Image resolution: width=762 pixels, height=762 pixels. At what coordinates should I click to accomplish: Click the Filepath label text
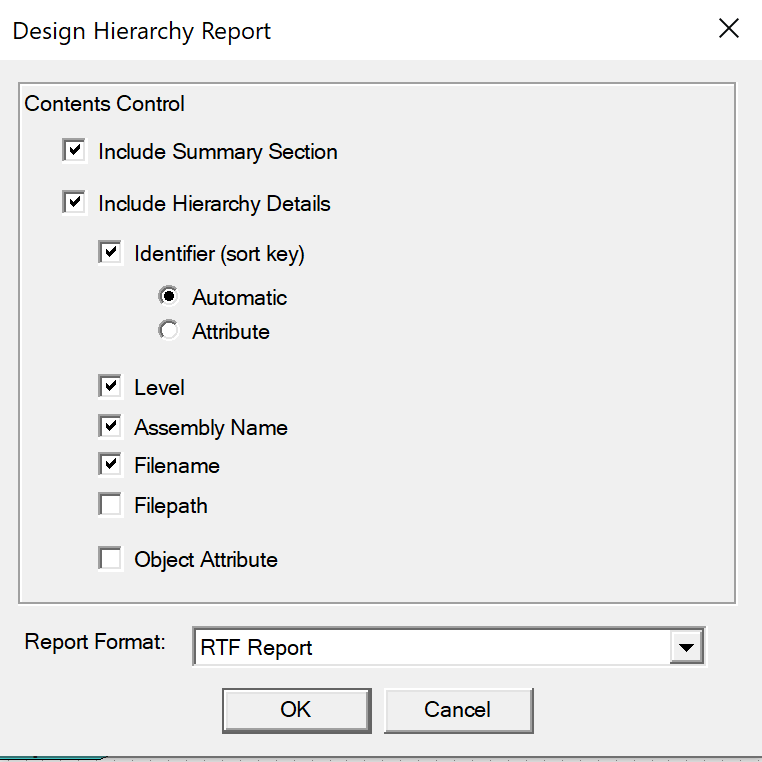(x=171, y=506)
